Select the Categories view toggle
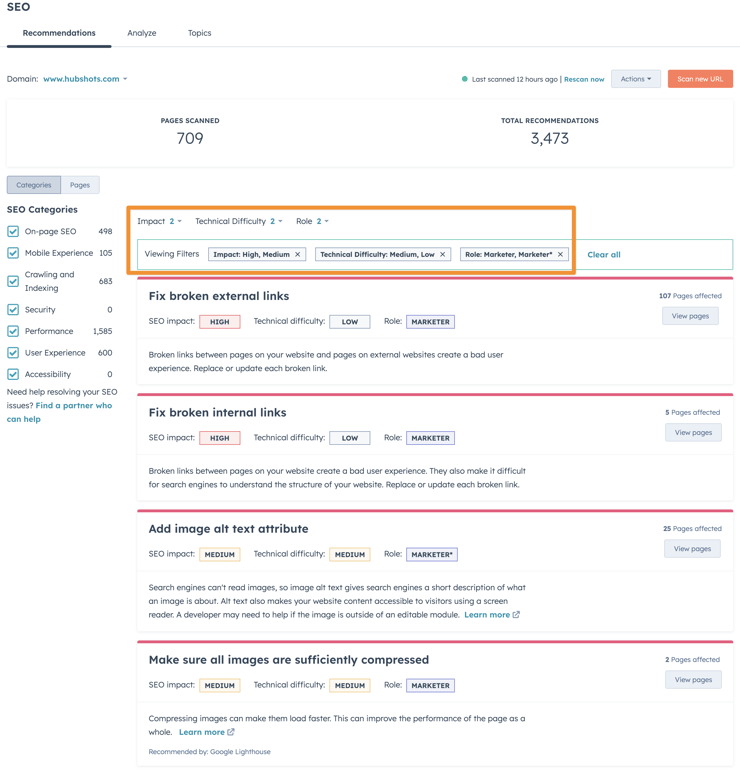 pyautogui.click(x=34, y=185)
